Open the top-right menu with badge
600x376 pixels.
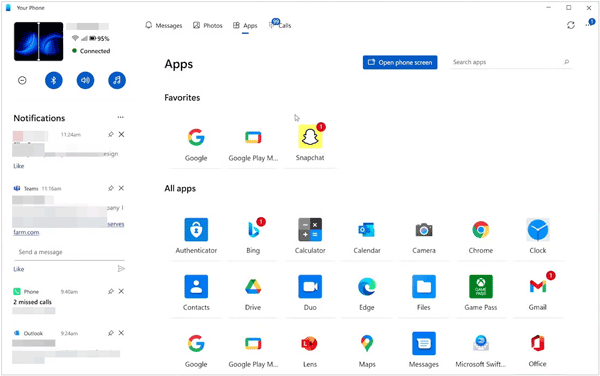(x=589, y=24)
